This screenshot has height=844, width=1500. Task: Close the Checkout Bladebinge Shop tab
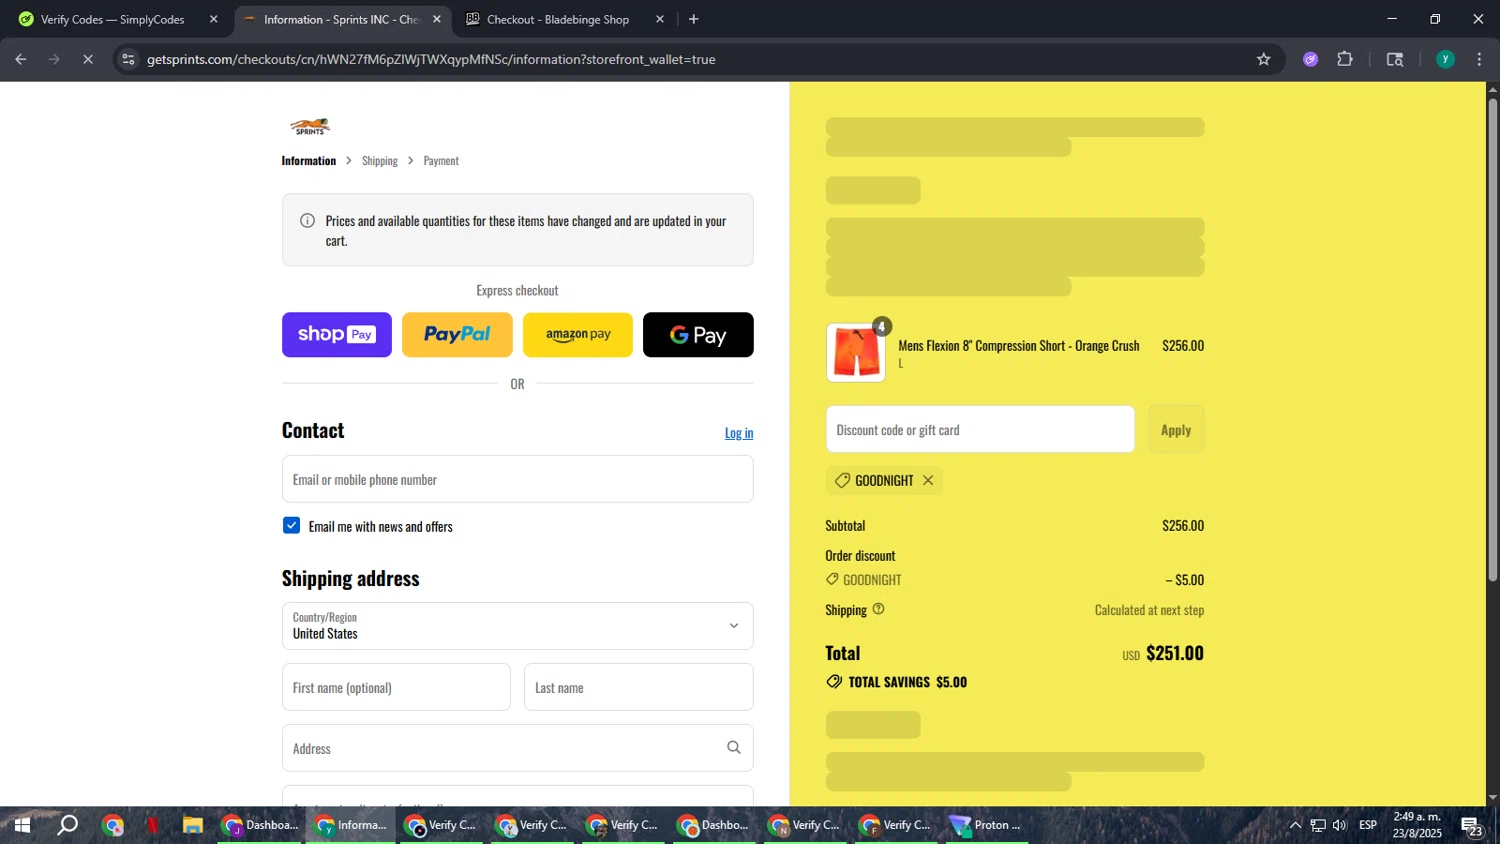coord(660,19)
